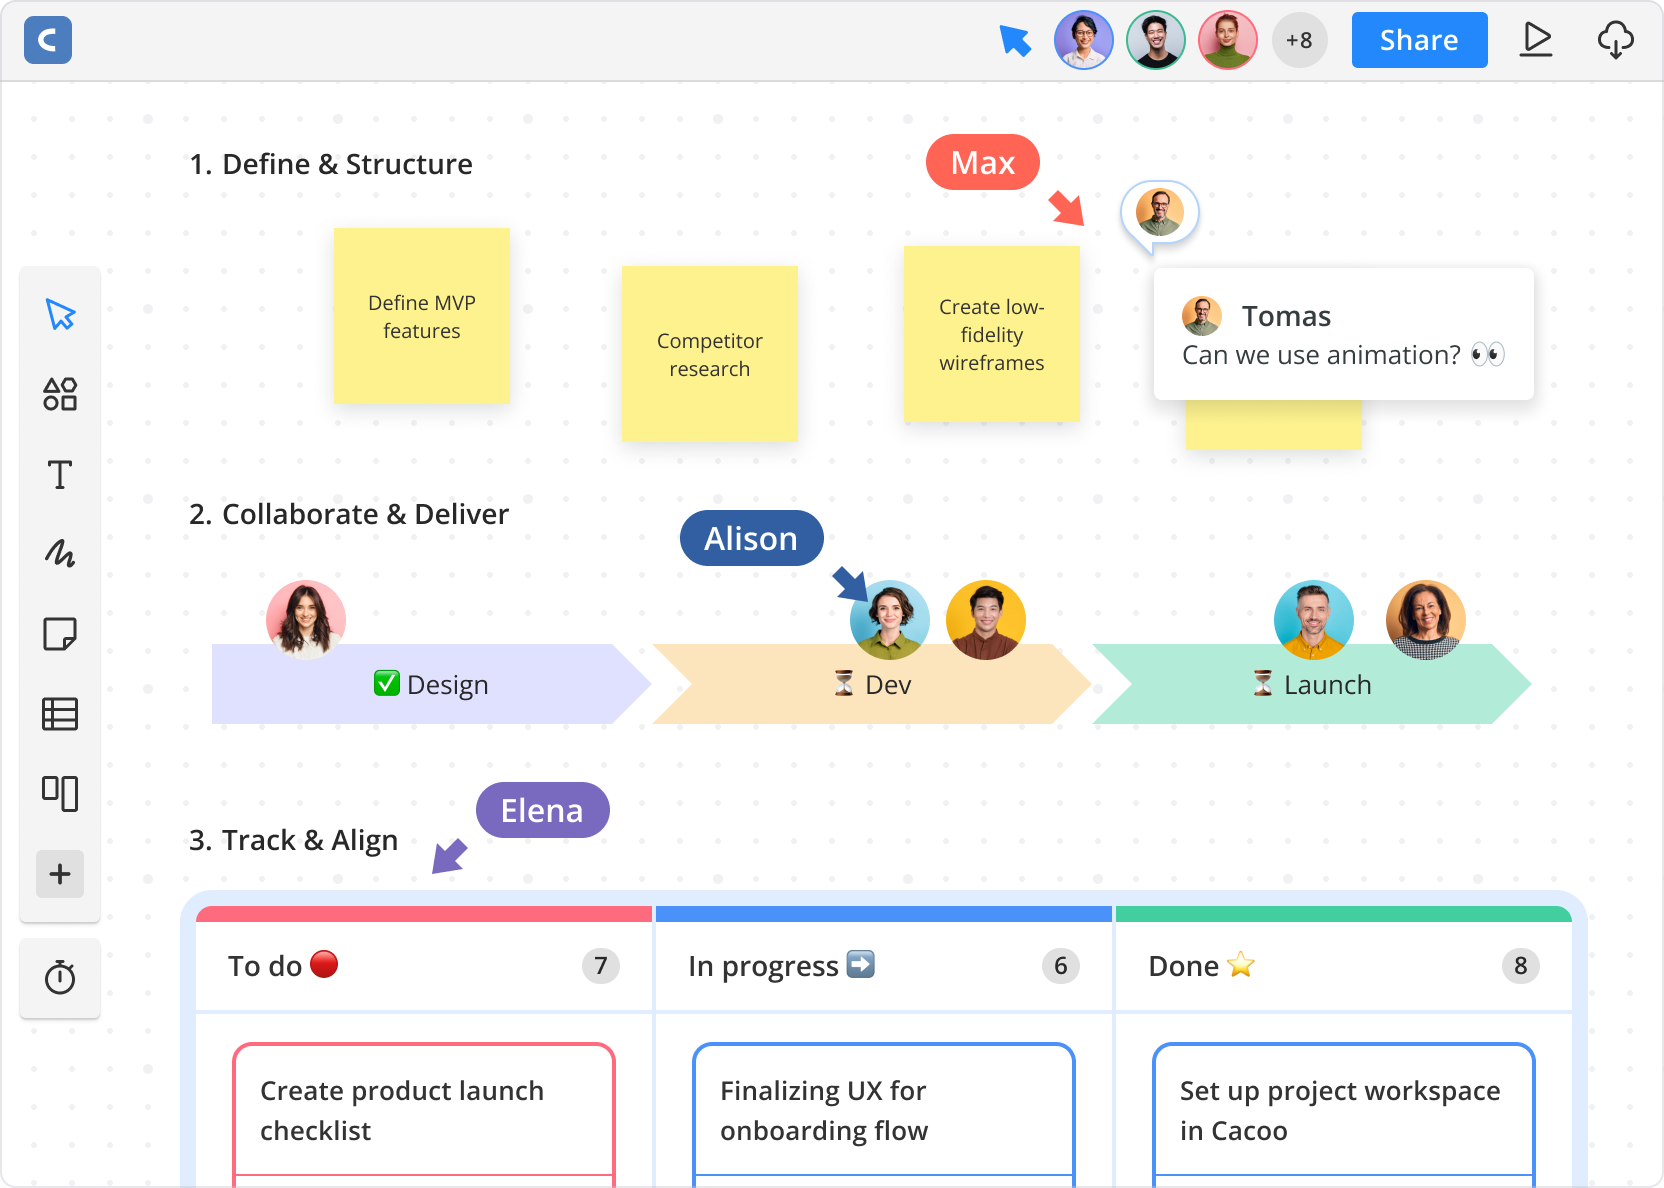Click the Cacoo logo home icon
Screen dimensions: 1664x1188
coord(48,40)
